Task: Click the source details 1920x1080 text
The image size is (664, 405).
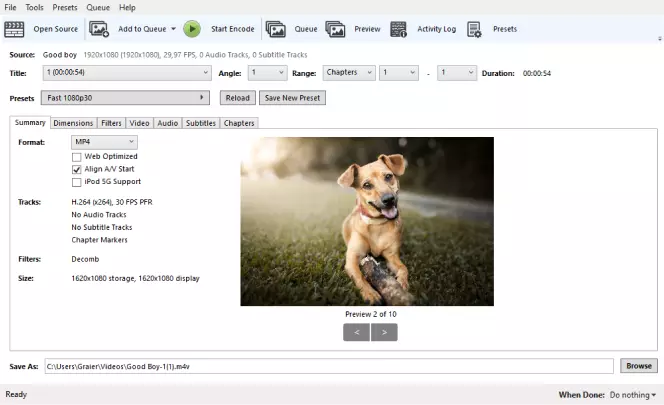Action: [195, 55]
